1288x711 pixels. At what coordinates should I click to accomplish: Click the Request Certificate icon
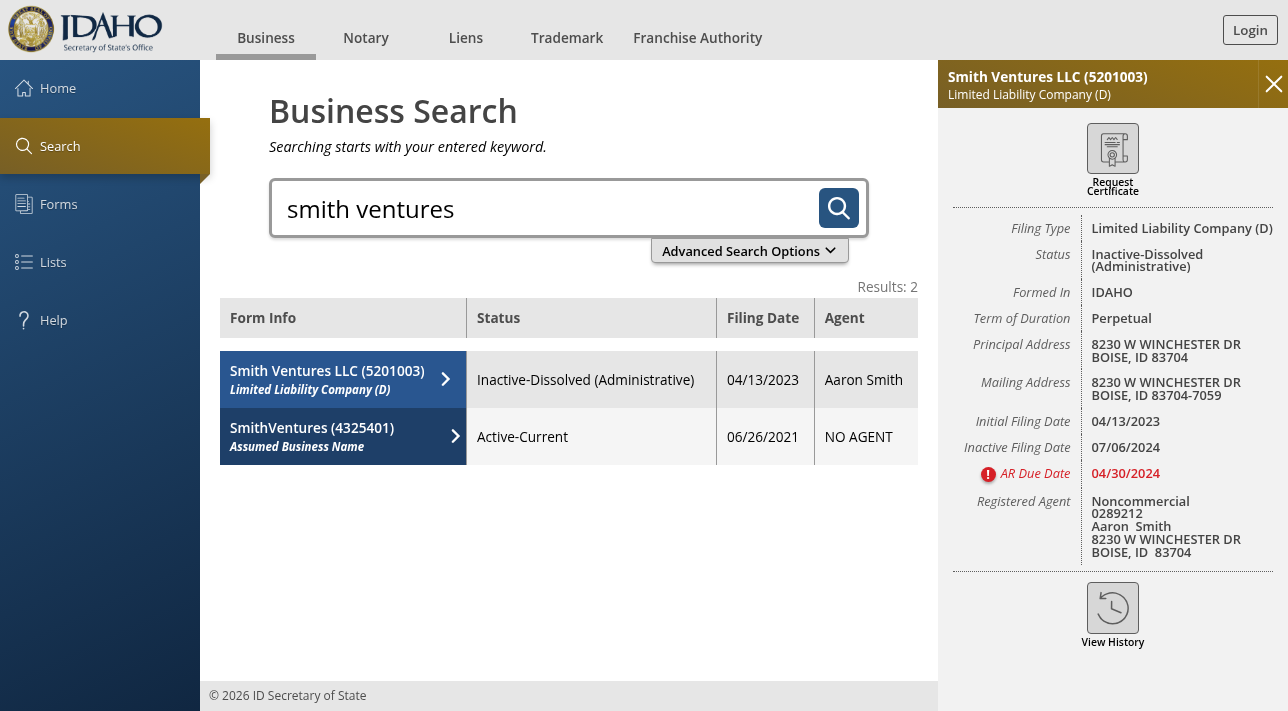point(1113,149)
